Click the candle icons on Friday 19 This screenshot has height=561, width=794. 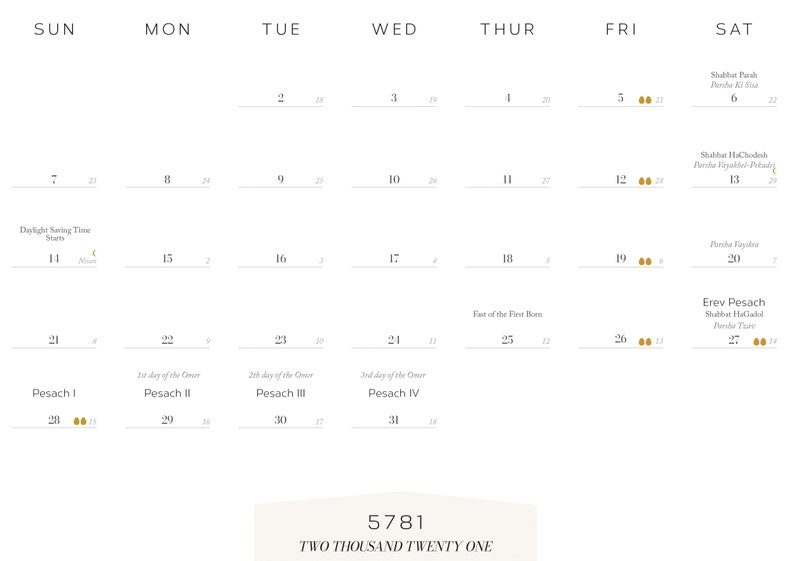(x=645, y=261)
